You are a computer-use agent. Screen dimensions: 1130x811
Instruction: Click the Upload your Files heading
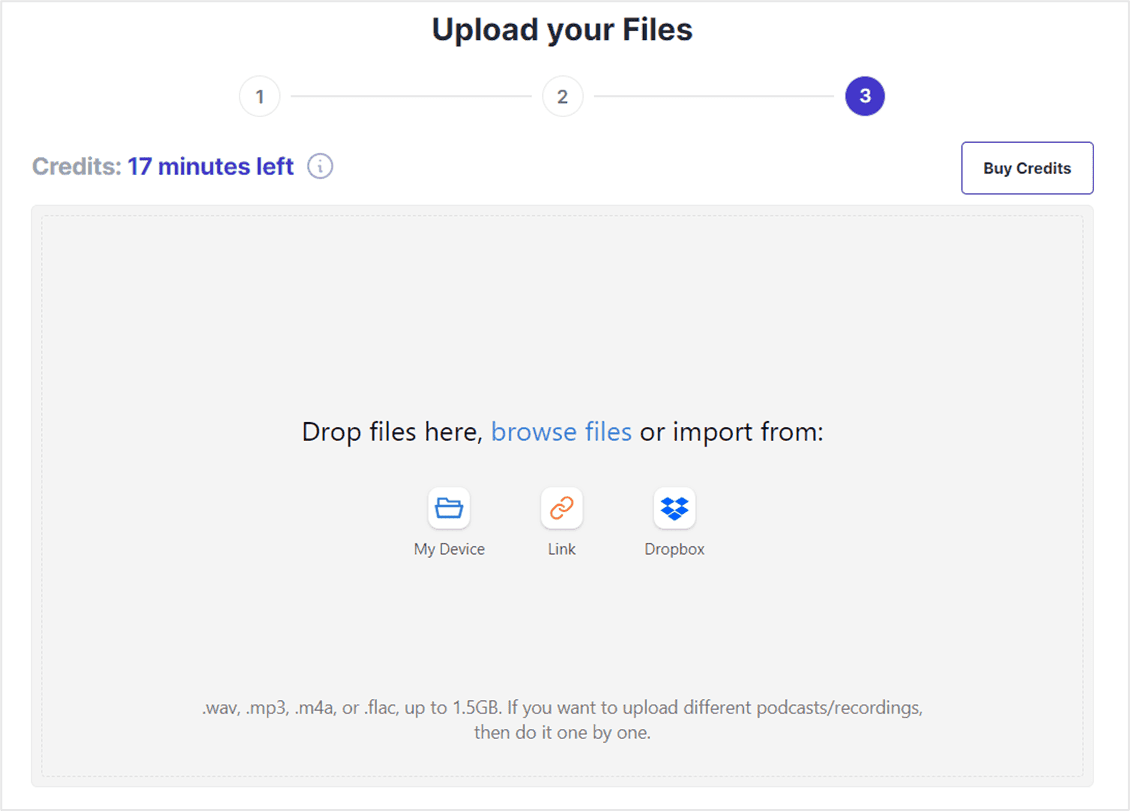(x=562, y=29)
